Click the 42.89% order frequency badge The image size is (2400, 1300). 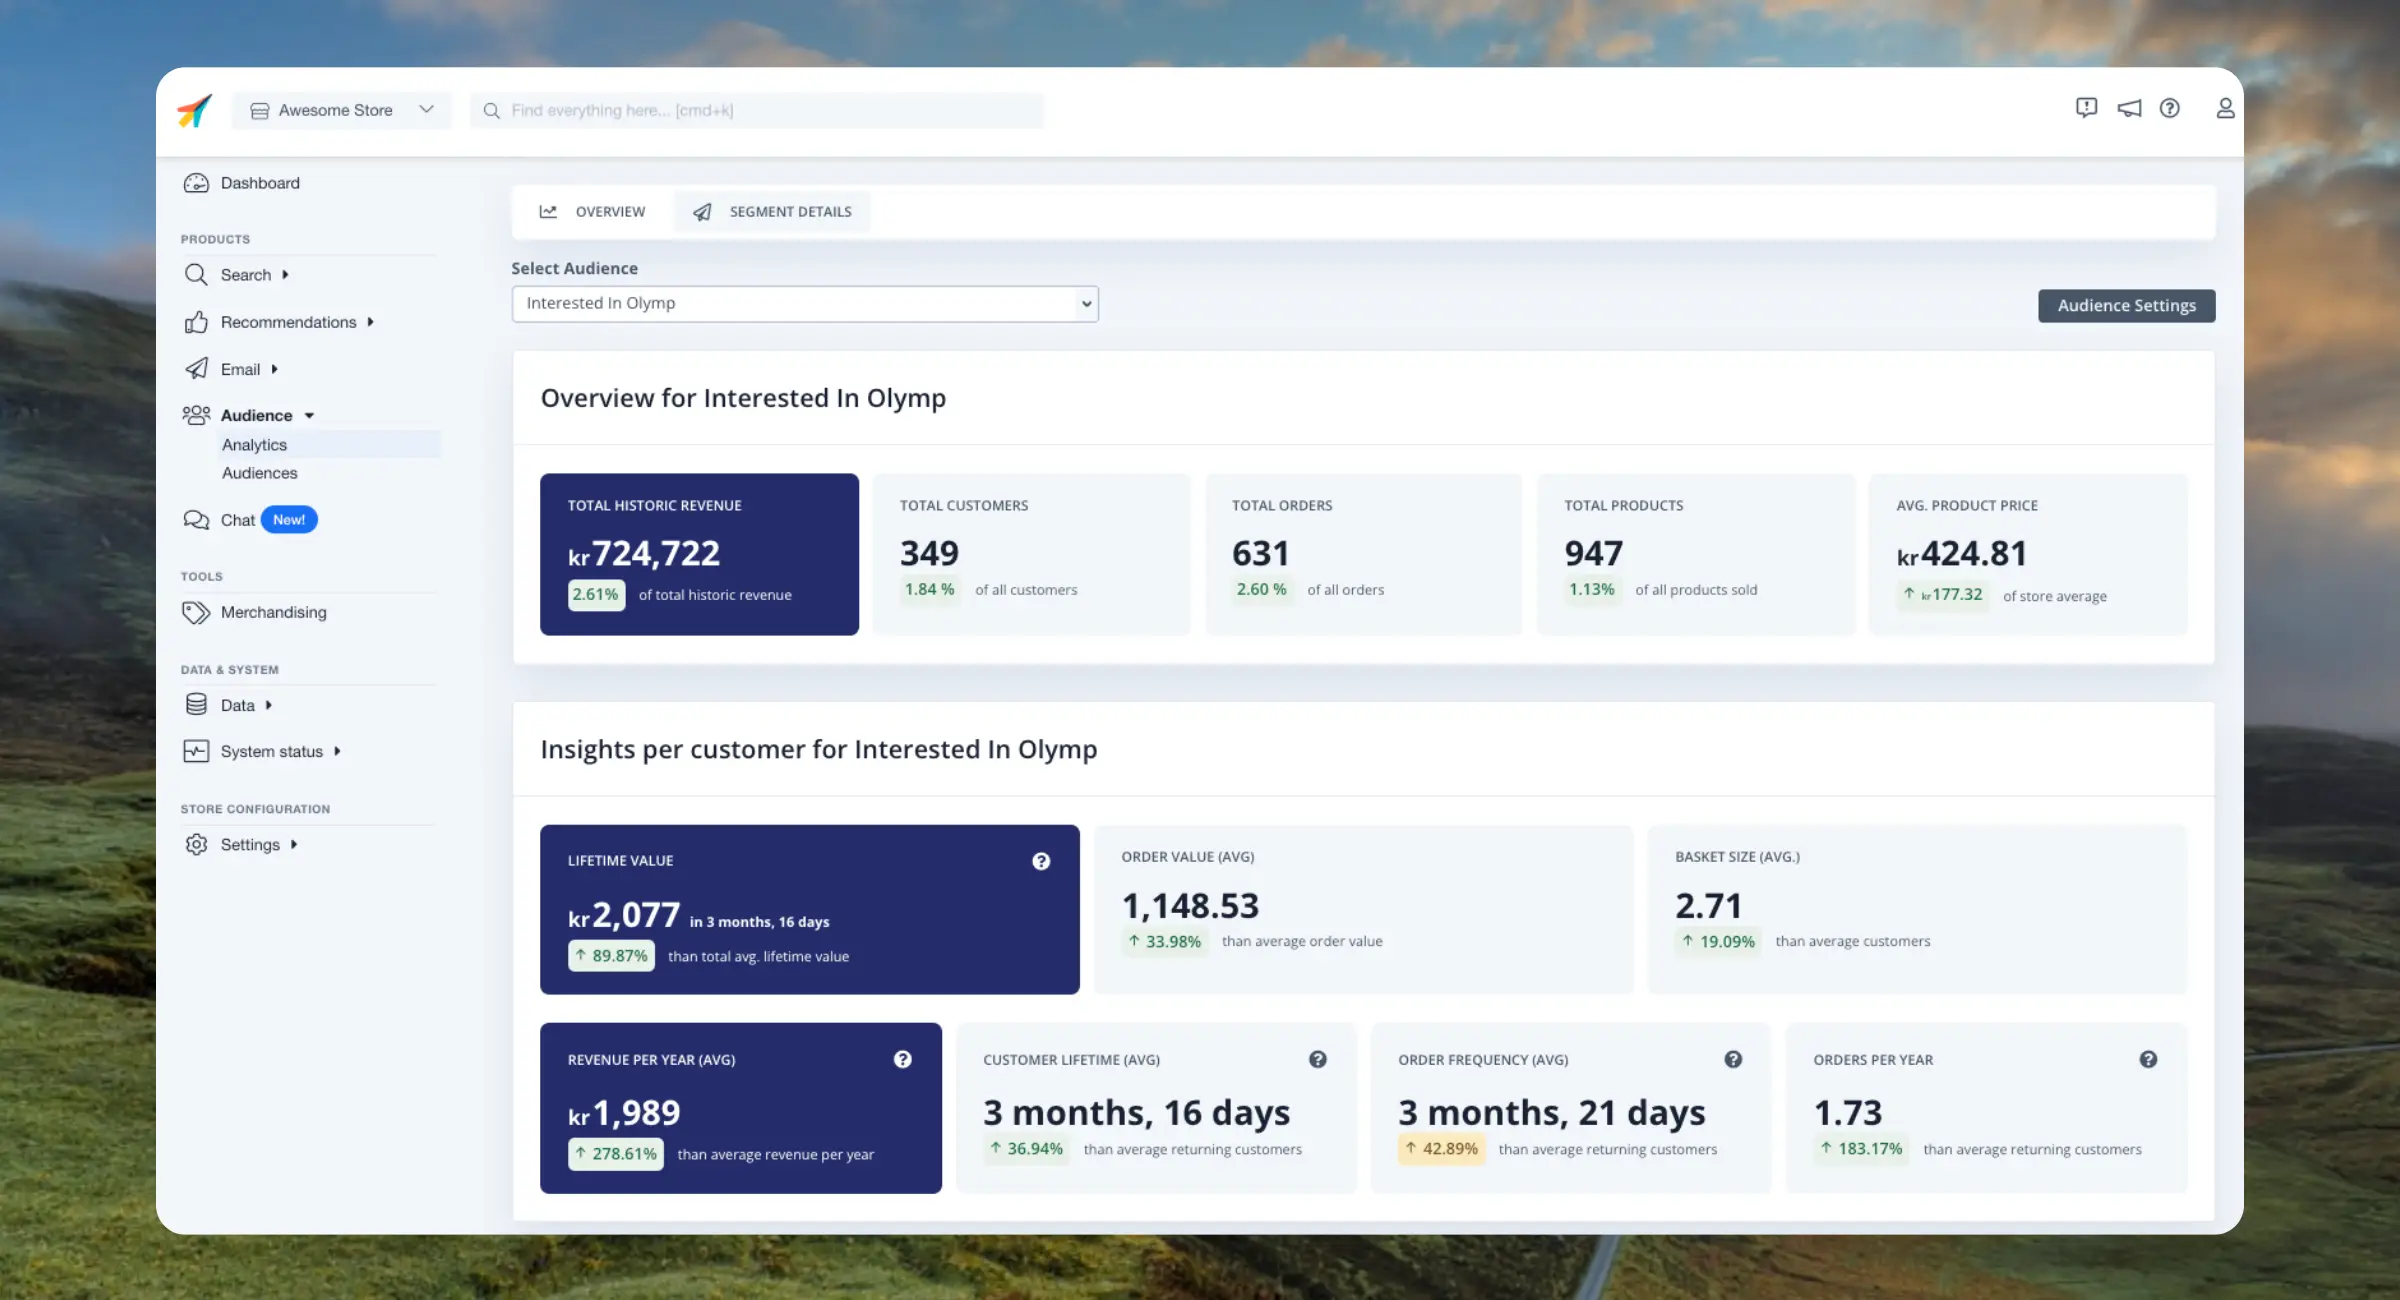tap(1441, 1149)
